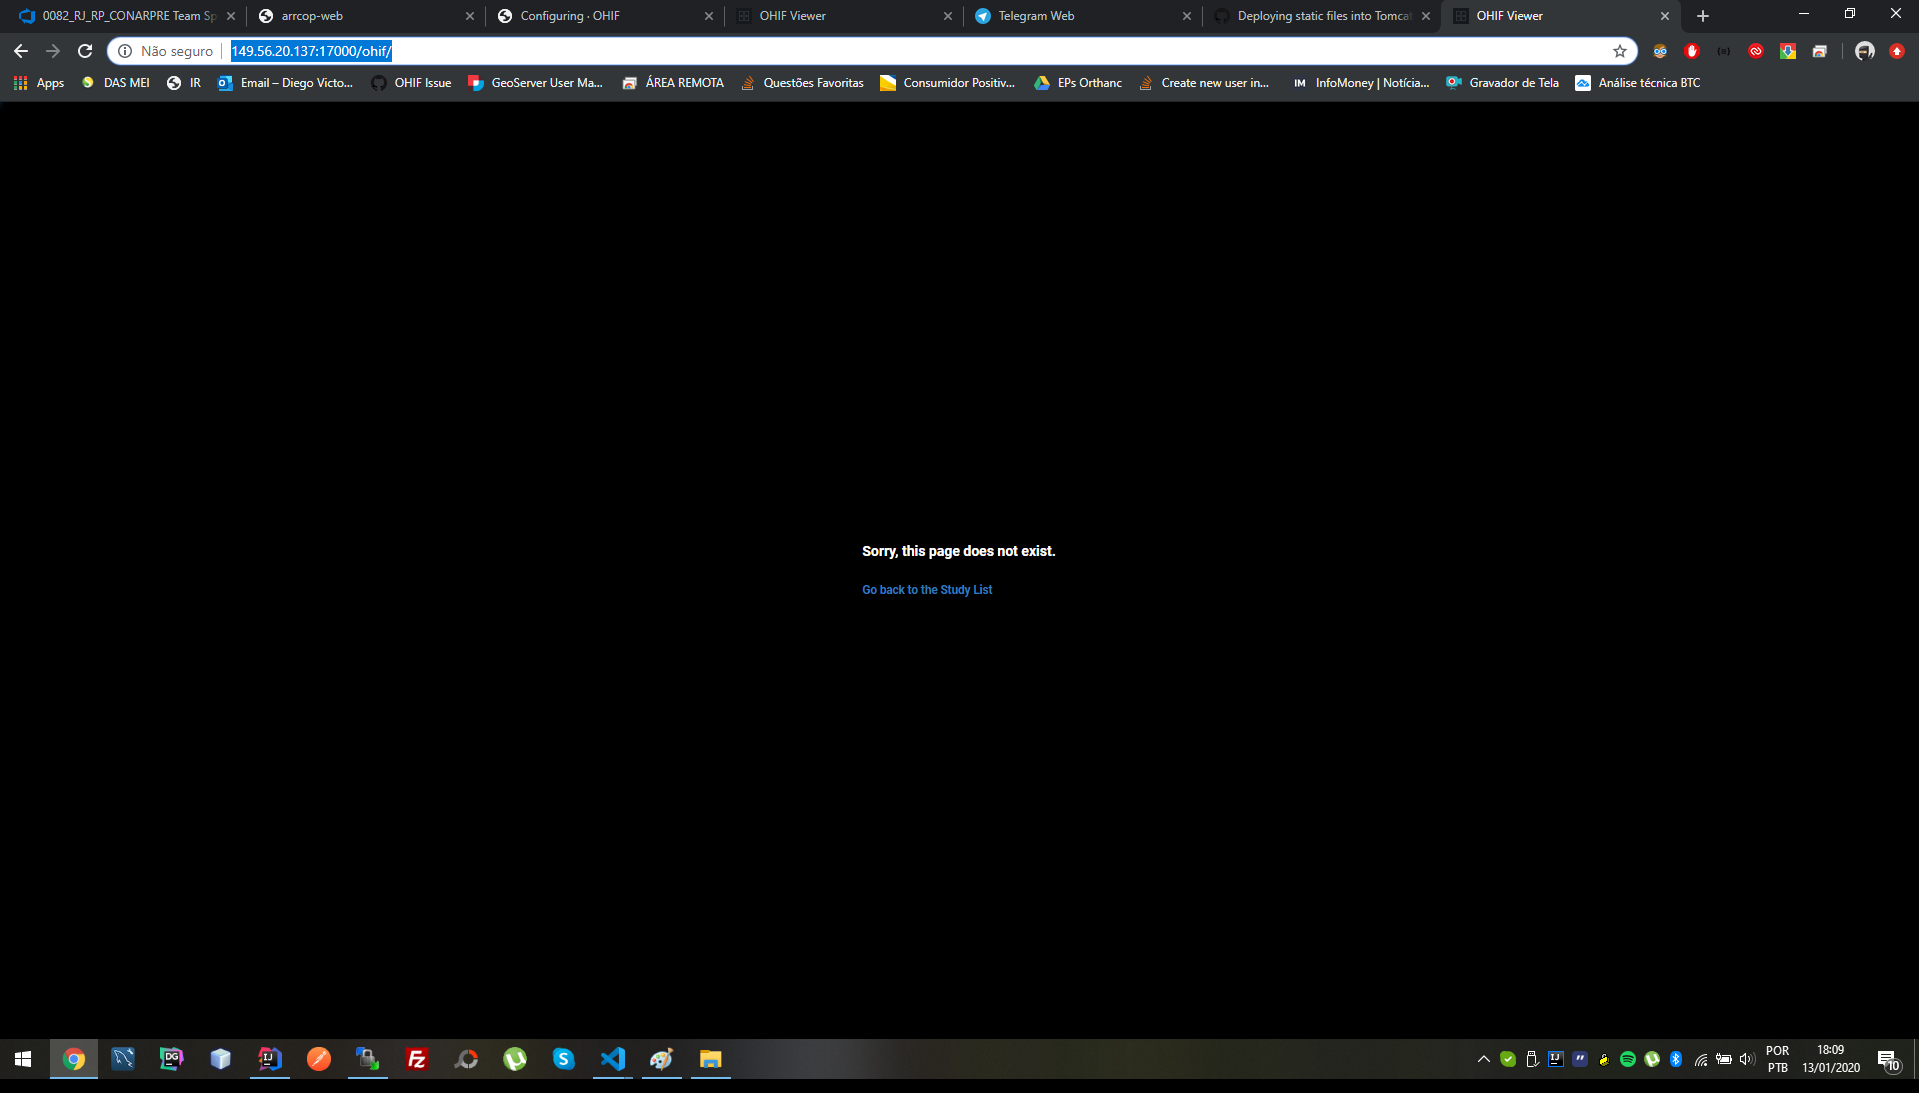
Task: Click the yellow padlock tray icon
Action: pyautogui.click(x=1604, y=1059)
